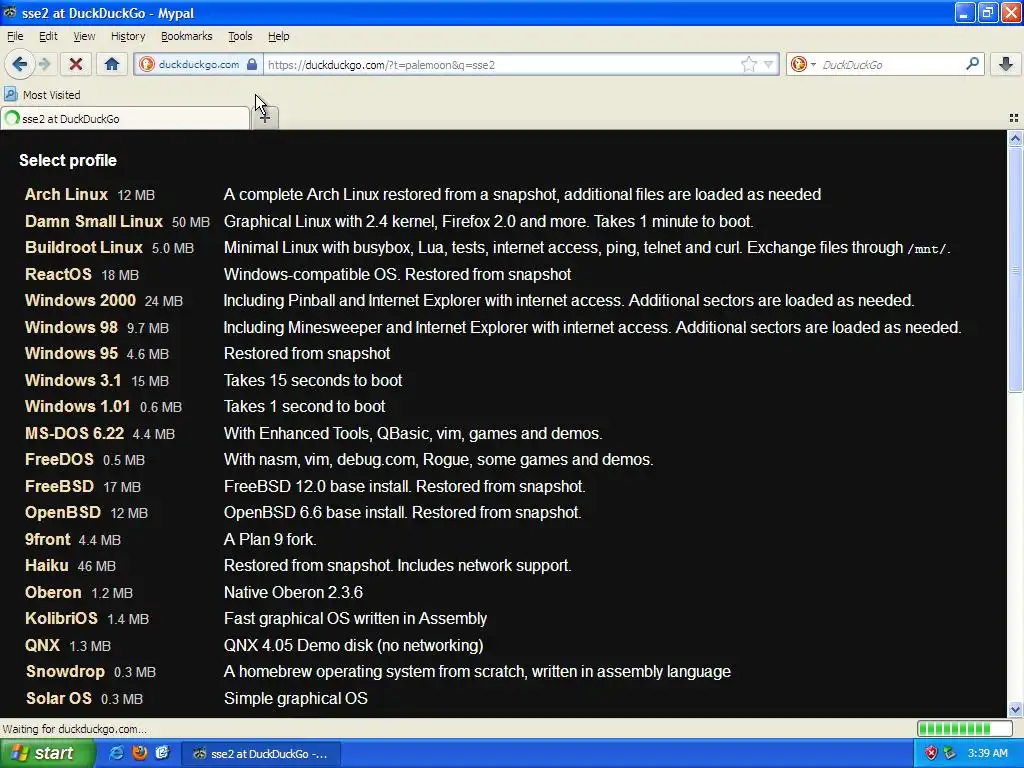
Task: Select the Windows 95 profile
Action: click(x=71, y=353)
